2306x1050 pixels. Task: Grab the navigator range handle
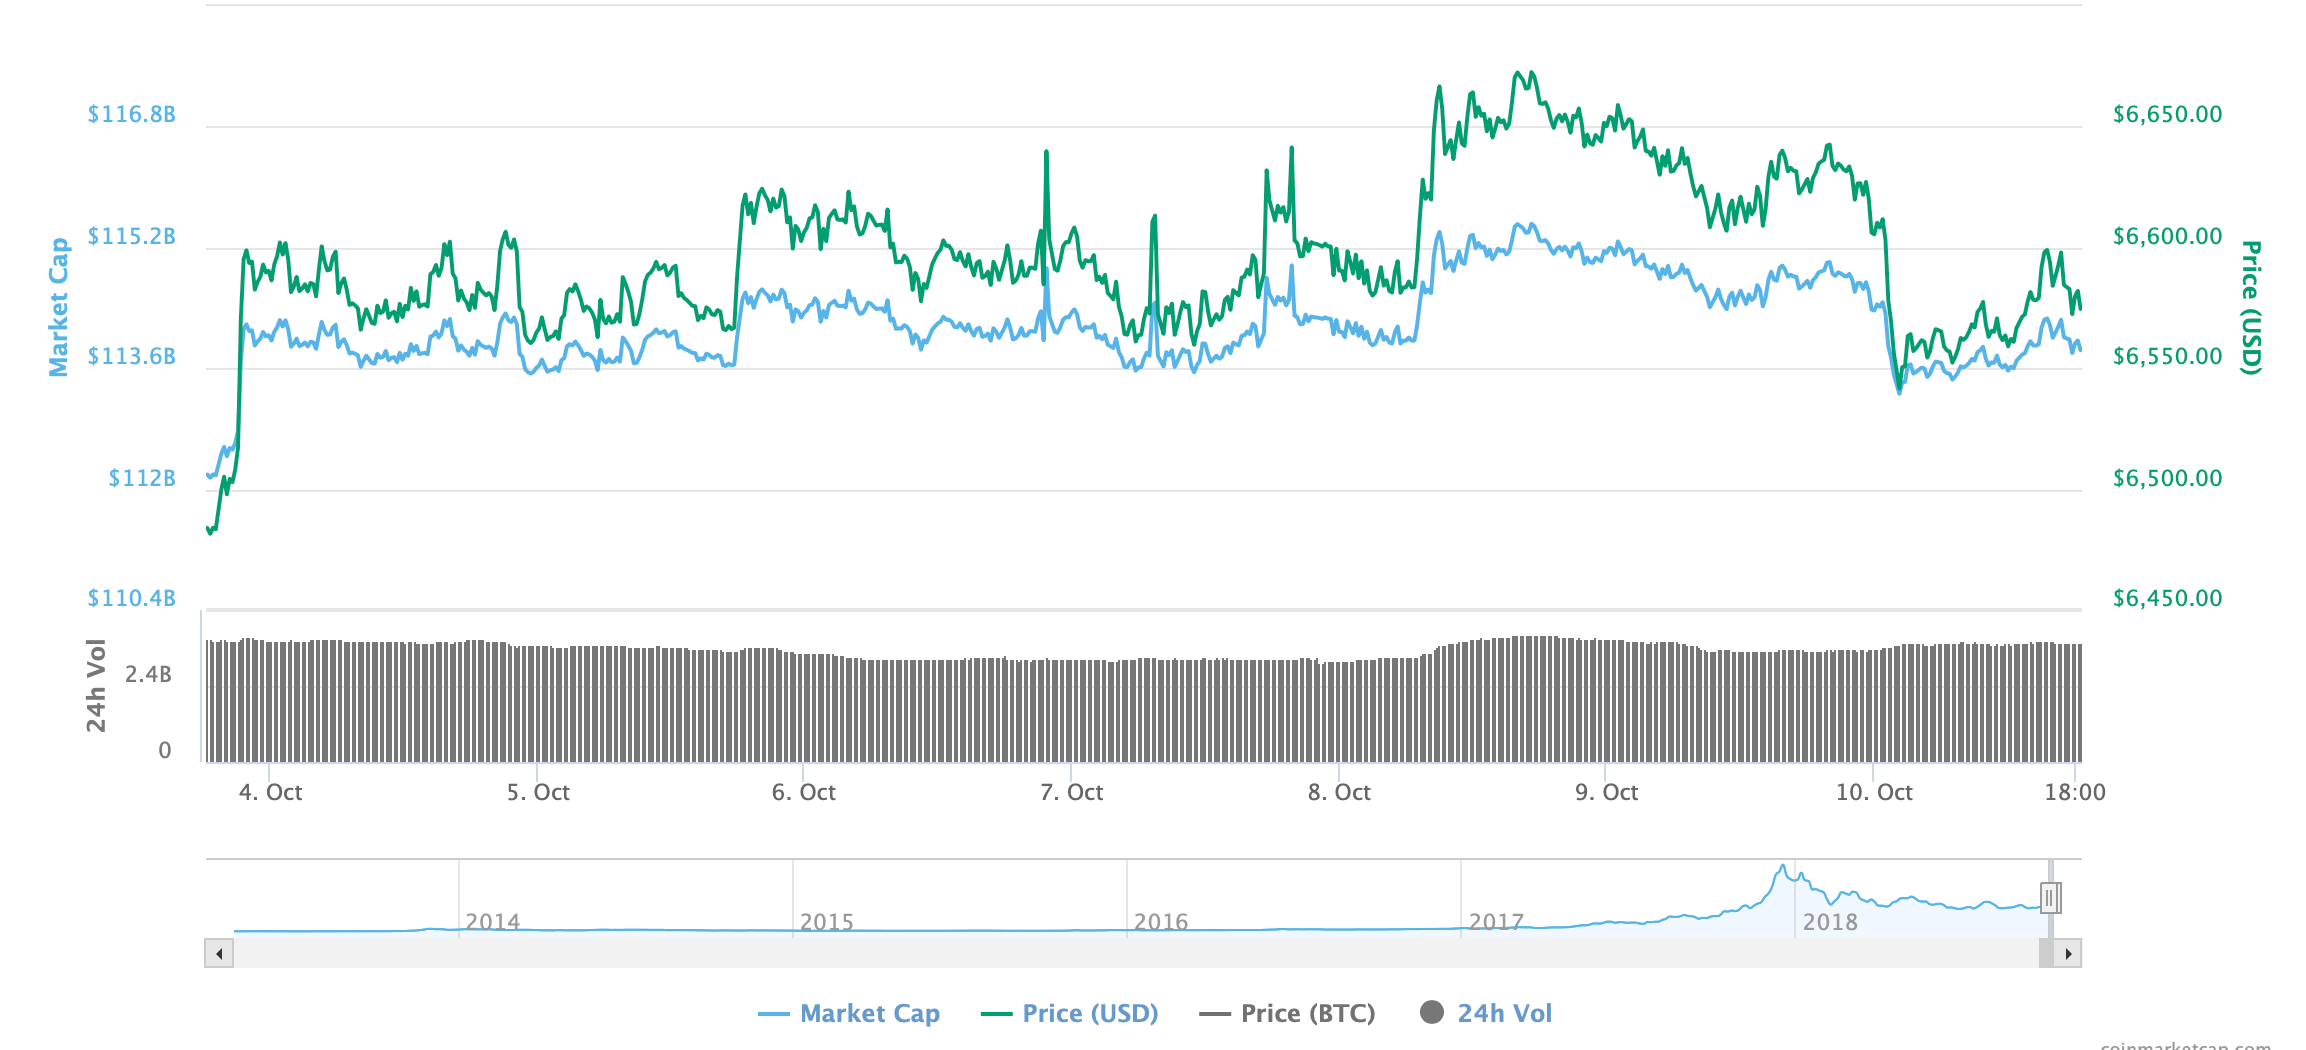(x=2049, y=898)
